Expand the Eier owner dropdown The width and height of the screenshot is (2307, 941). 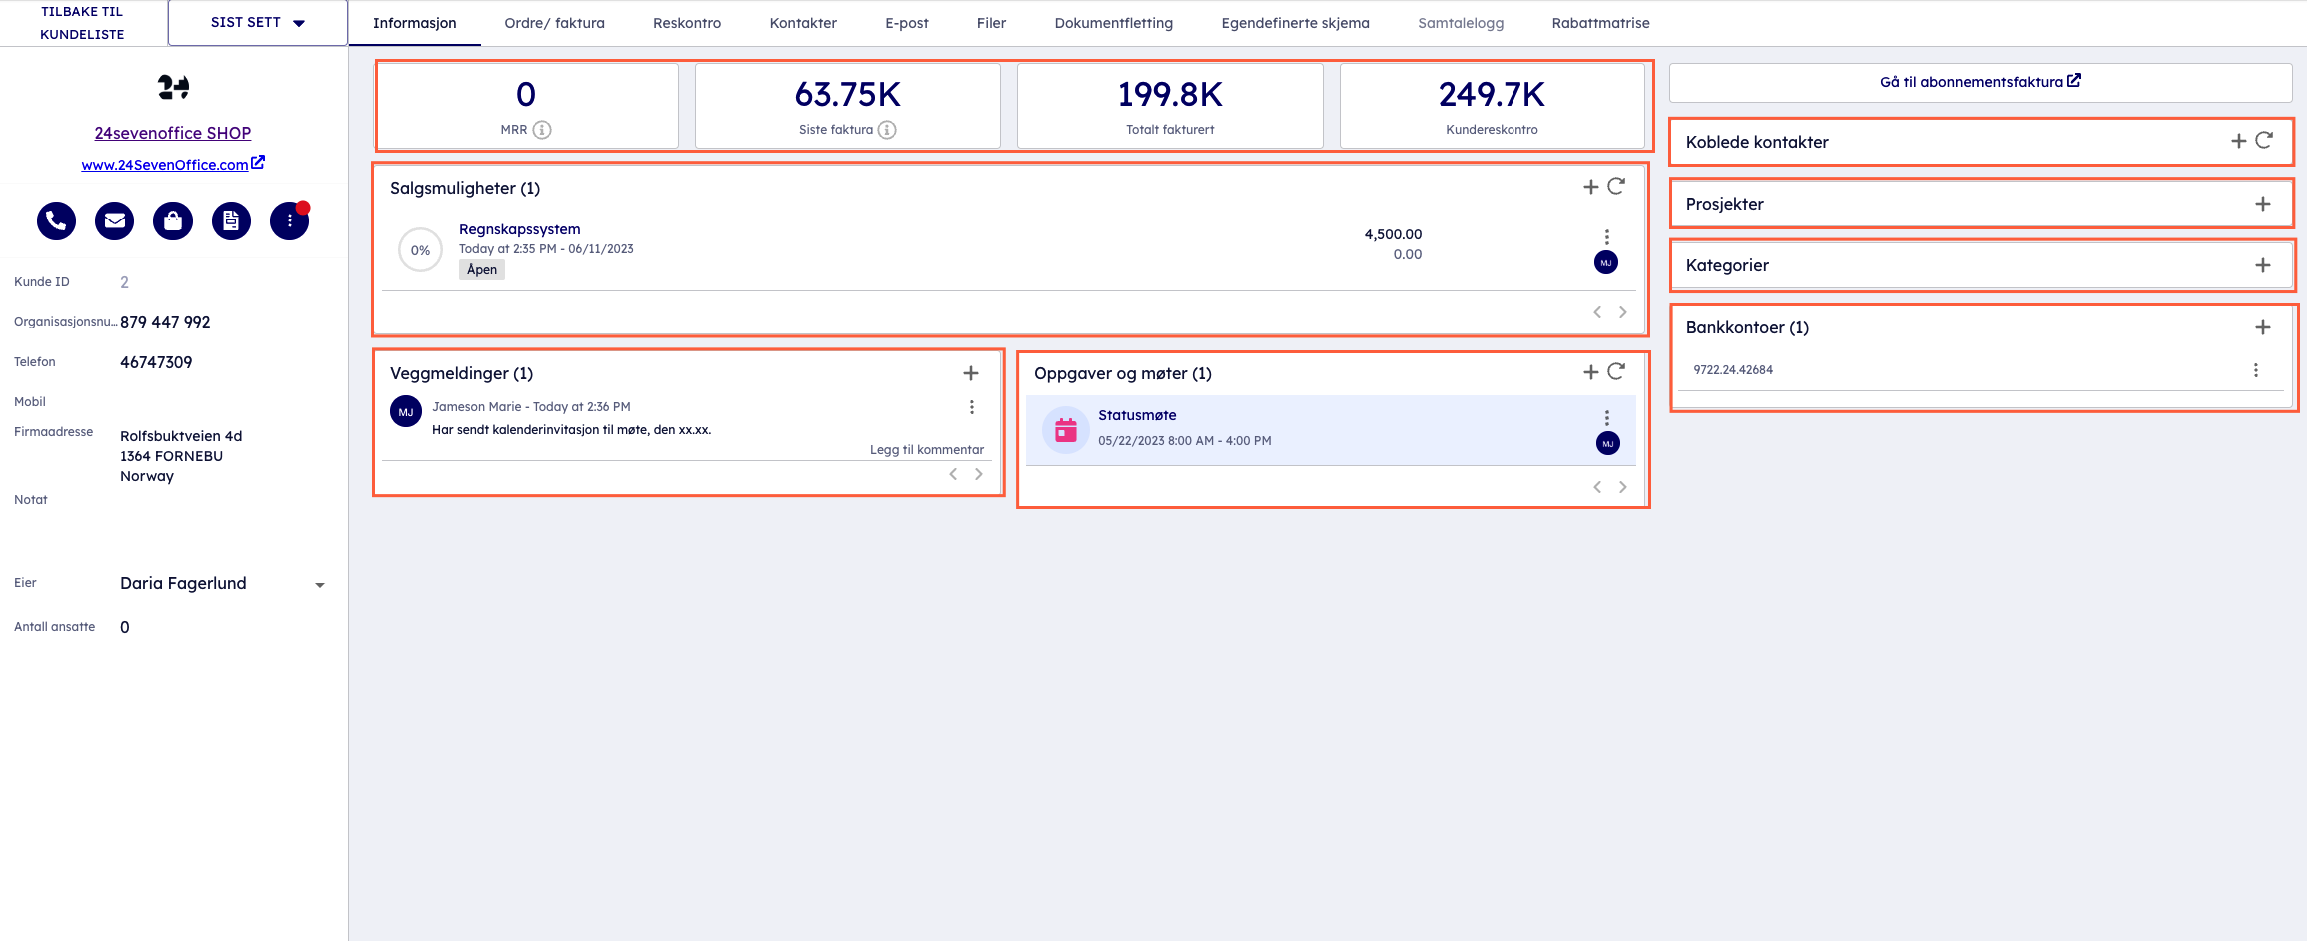pyautogui.click(x=319, y=585)
